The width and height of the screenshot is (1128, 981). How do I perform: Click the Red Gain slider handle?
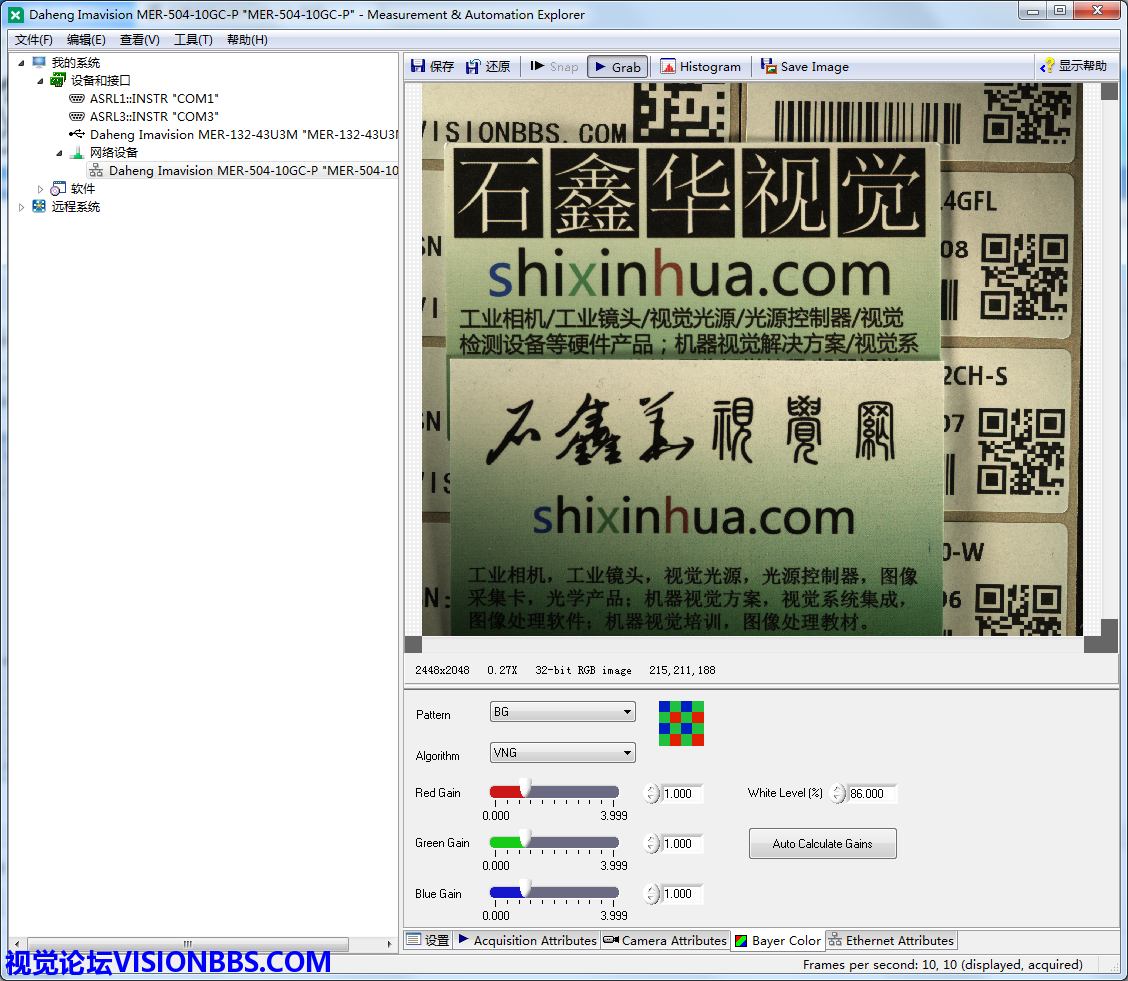(x=524, y=790)
